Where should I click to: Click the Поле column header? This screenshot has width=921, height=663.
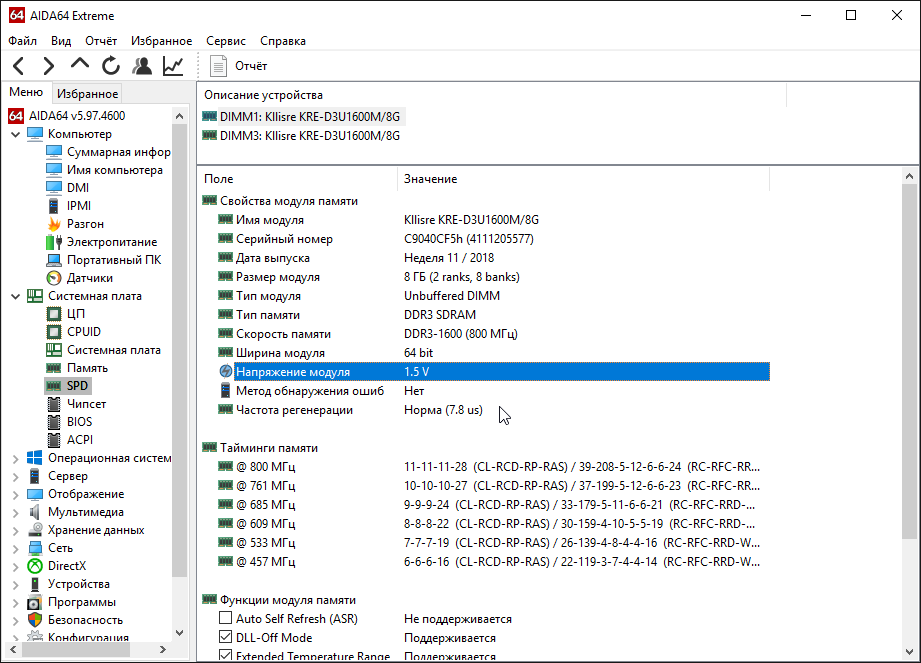pyautogui.click(x=298, y=179)
